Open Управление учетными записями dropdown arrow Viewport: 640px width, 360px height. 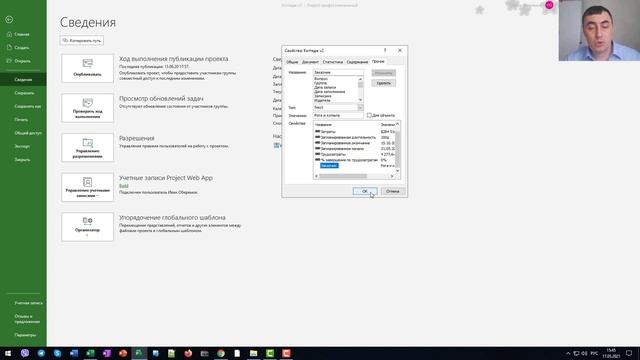pyautogui.click(x=98, y=196)
